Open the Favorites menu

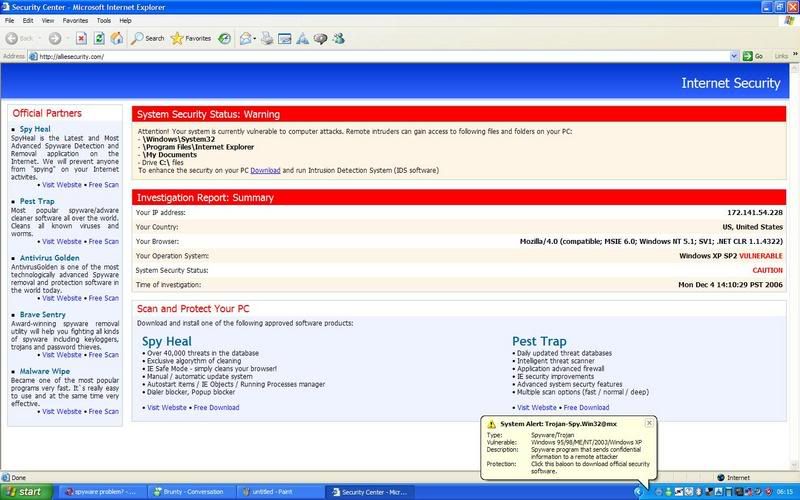pos(75,20)
